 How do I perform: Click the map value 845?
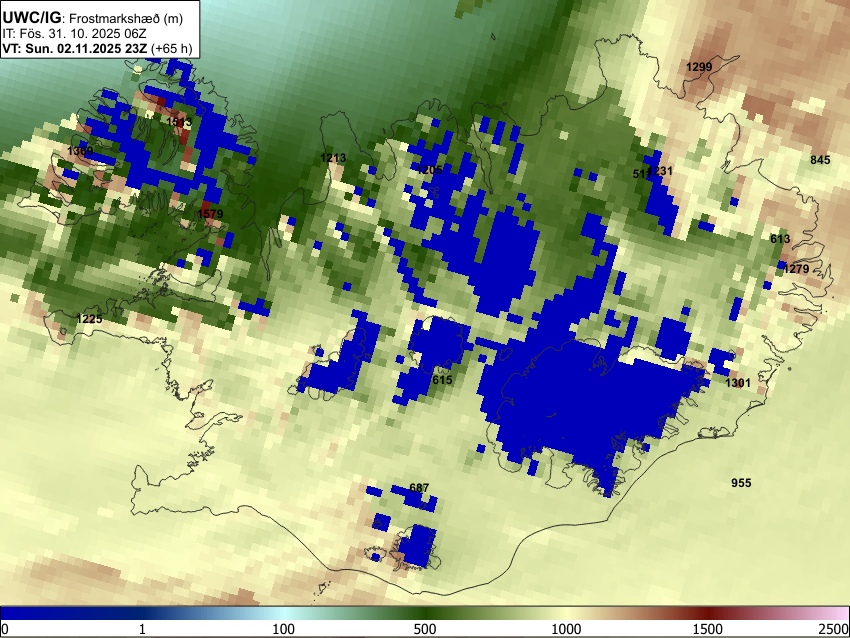point(820,160)
